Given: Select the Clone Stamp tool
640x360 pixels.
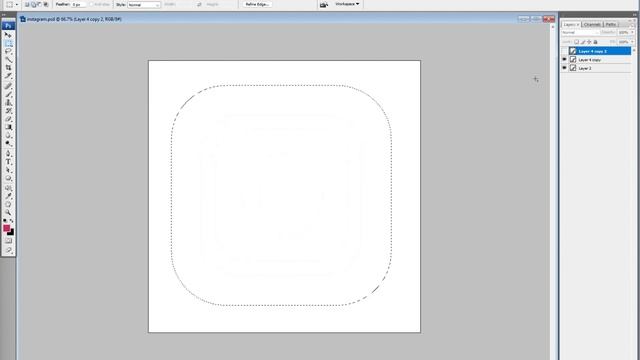Looking at the screenshot, I should (8, 102).
